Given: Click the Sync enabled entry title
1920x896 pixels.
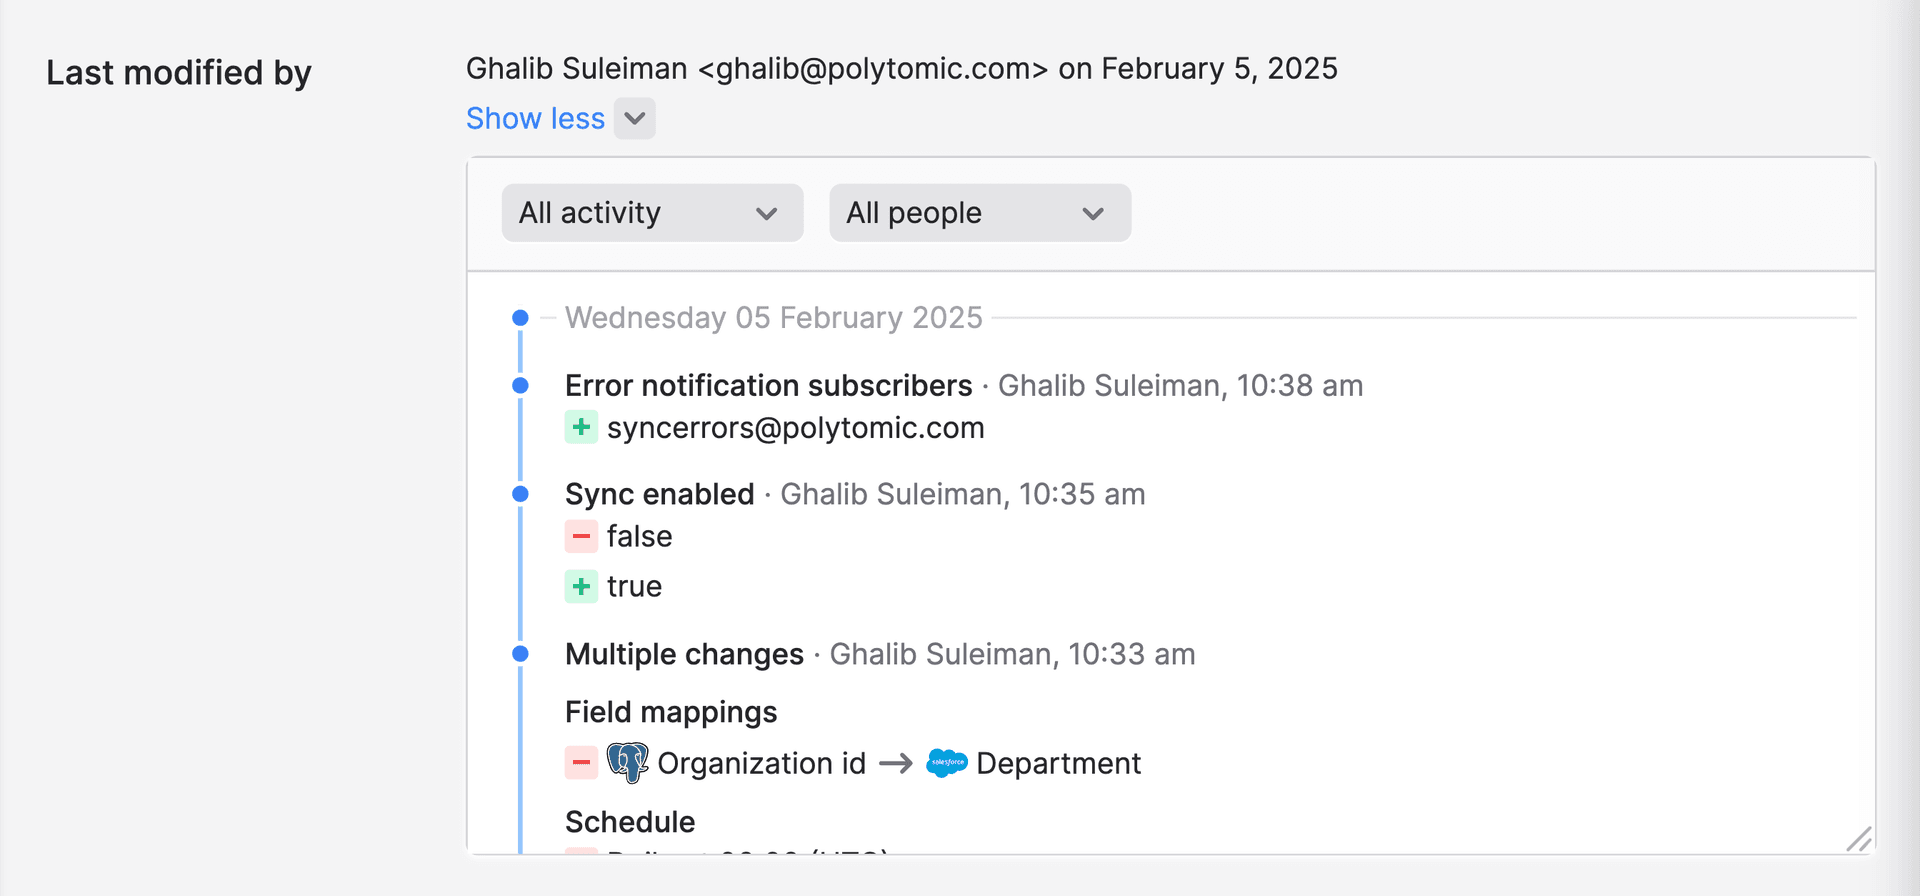Looking at the screenshot, I should point(659,494).
